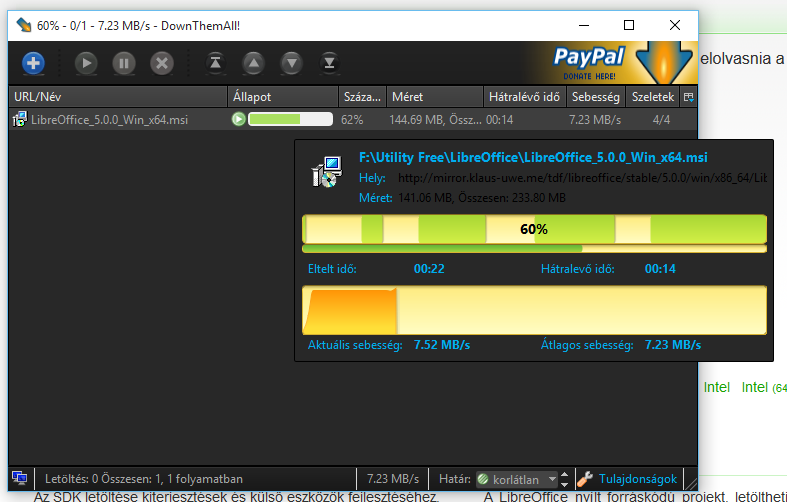The width and height of the screenshot is (787, 502).
Task: Click the wrench icon beside Tulajdonságok
Action: click(585, 479)
